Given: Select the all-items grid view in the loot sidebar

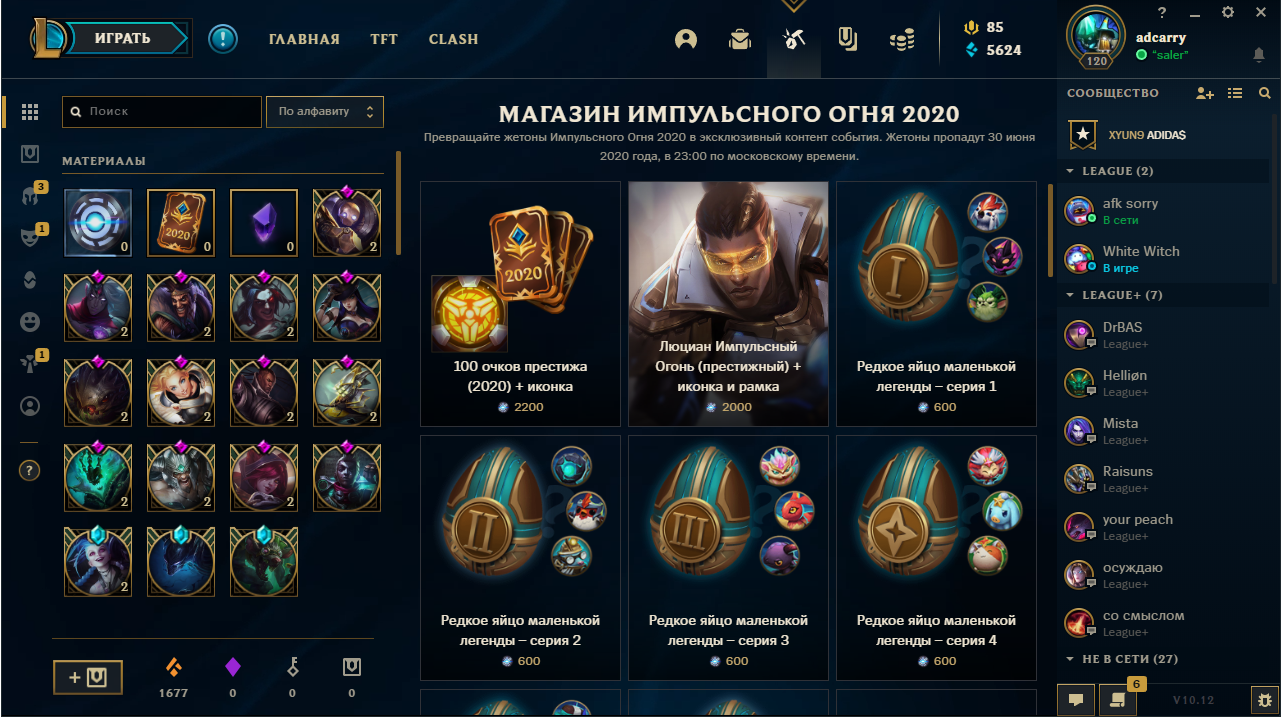Looking at the screenshot, I should point(30,112).
